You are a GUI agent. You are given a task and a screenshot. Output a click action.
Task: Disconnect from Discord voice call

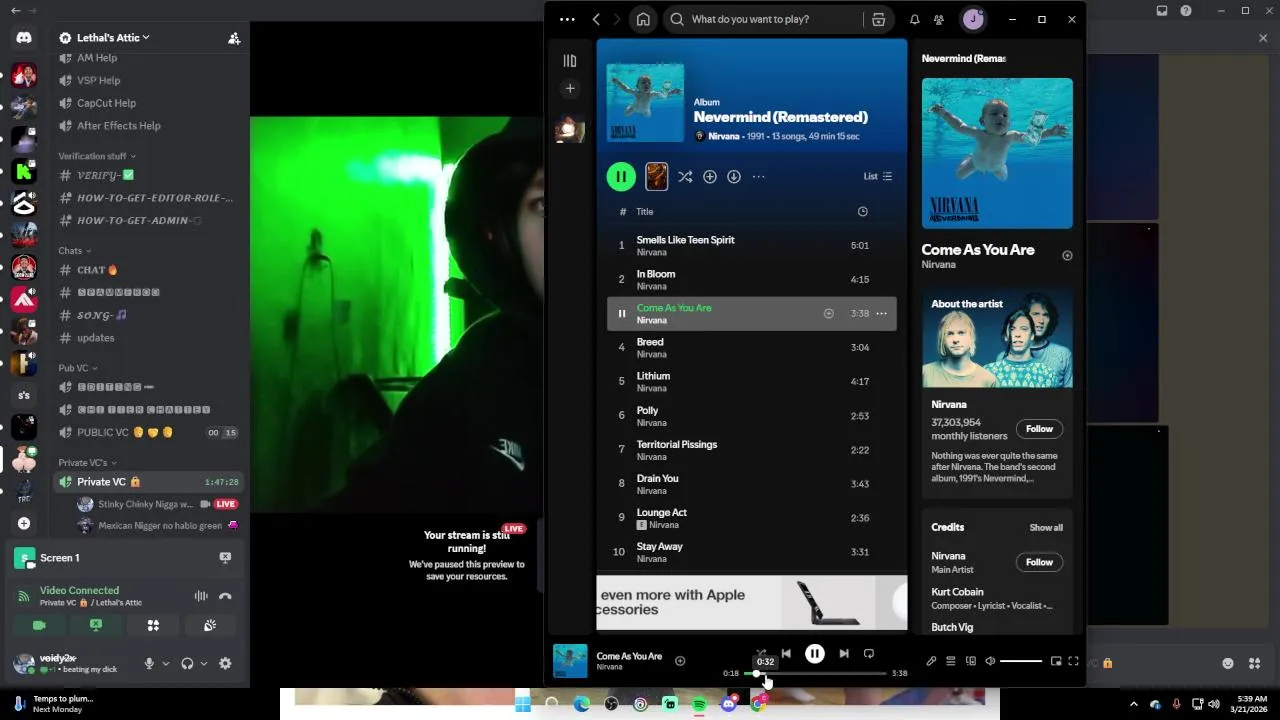click(225, 596)
